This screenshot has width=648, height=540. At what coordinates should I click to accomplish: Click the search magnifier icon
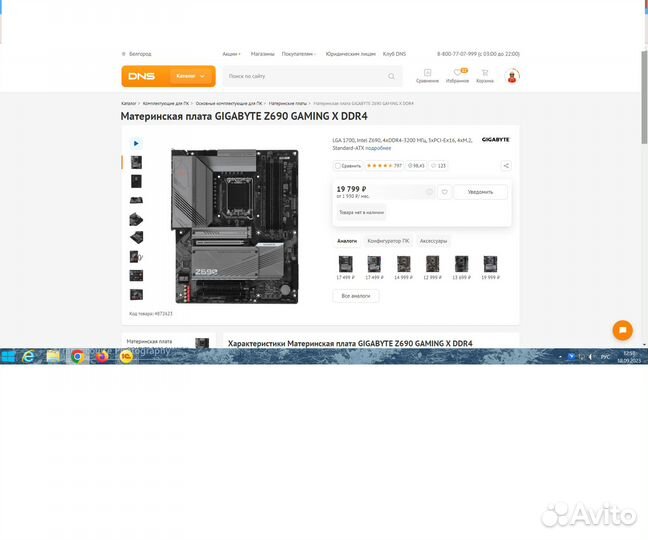click(x=391, y=76)
